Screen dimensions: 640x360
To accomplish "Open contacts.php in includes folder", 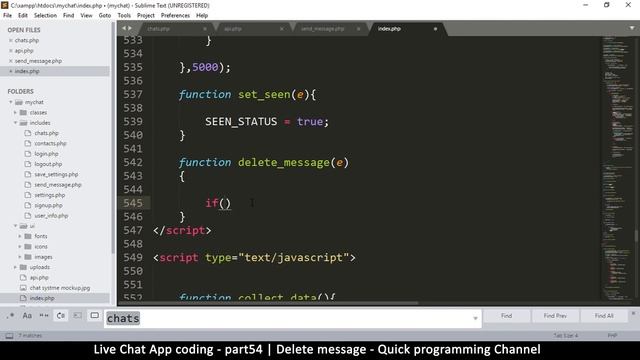I will pos(50,143).
